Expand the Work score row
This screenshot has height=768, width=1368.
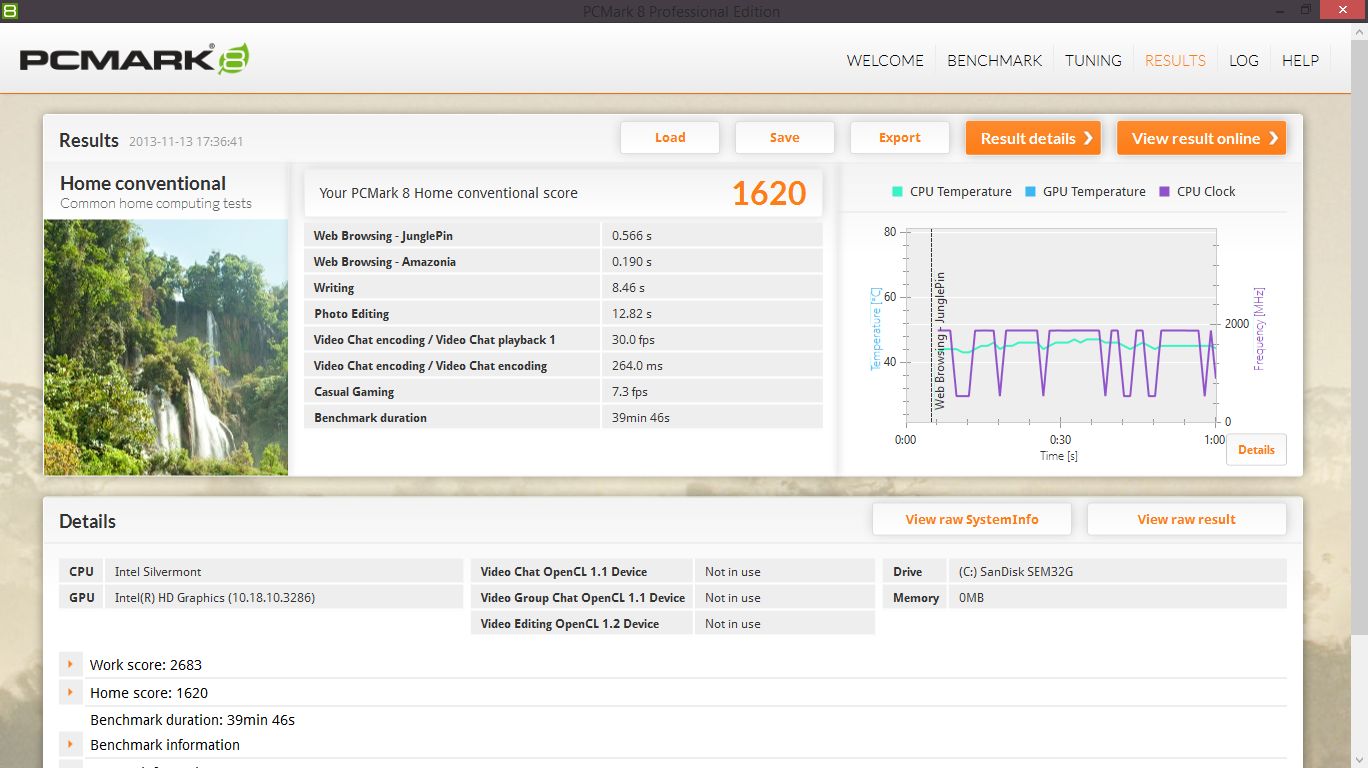[71, 664]
